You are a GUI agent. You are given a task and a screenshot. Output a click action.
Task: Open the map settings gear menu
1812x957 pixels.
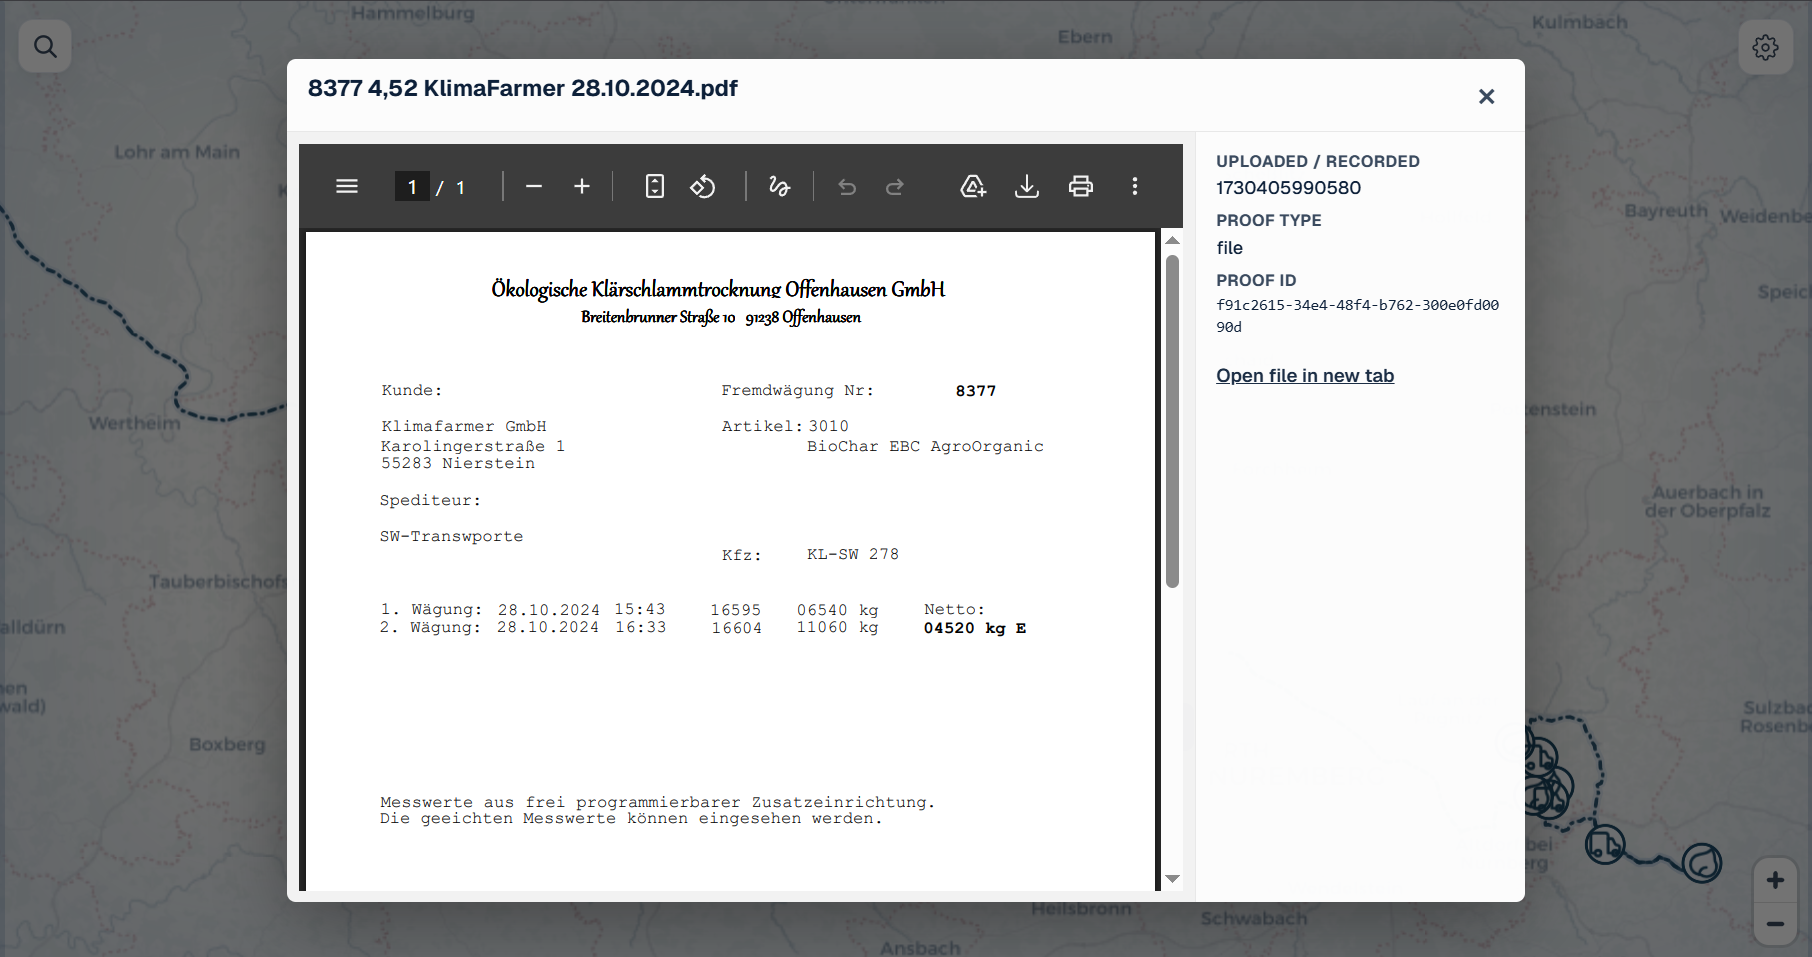click(x=1766, y=47)
